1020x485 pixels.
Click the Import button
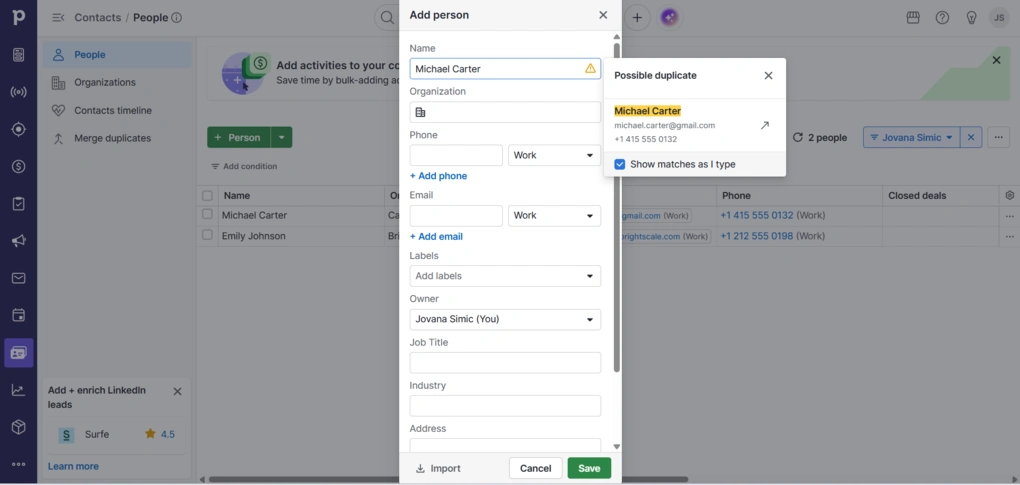pos(438,468)
